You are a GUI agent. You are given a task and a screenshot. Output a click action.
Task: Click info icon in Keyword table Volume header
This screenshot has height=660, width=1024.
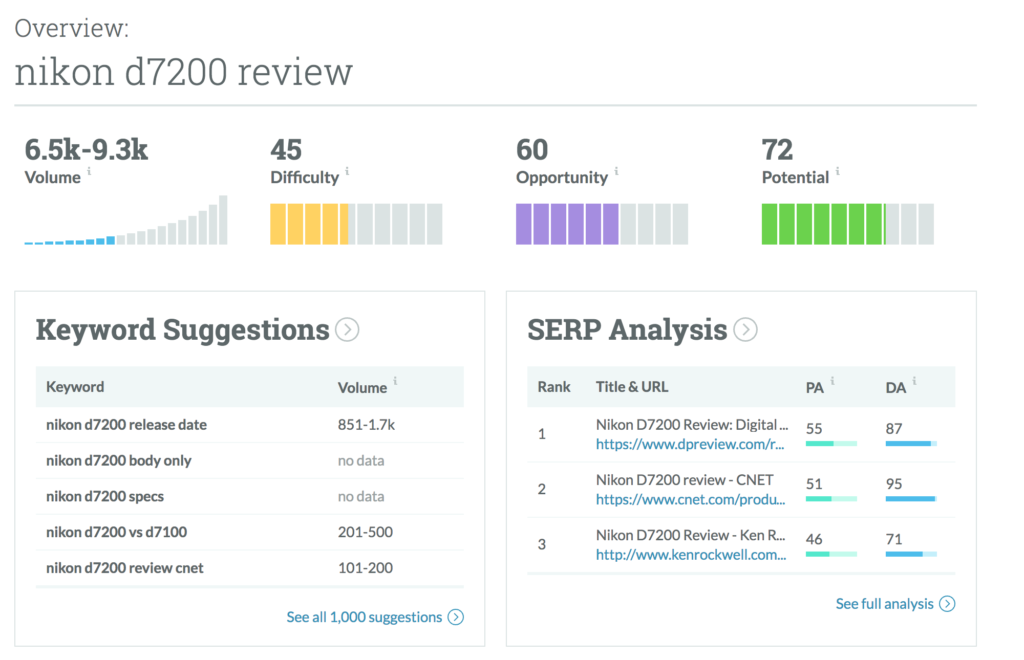pos(395,381)
